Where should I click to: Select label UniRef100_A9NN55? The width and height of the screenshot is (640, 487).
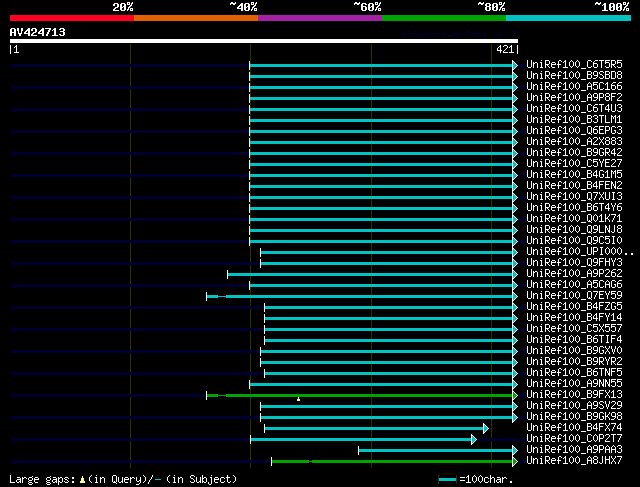[574, 384]
